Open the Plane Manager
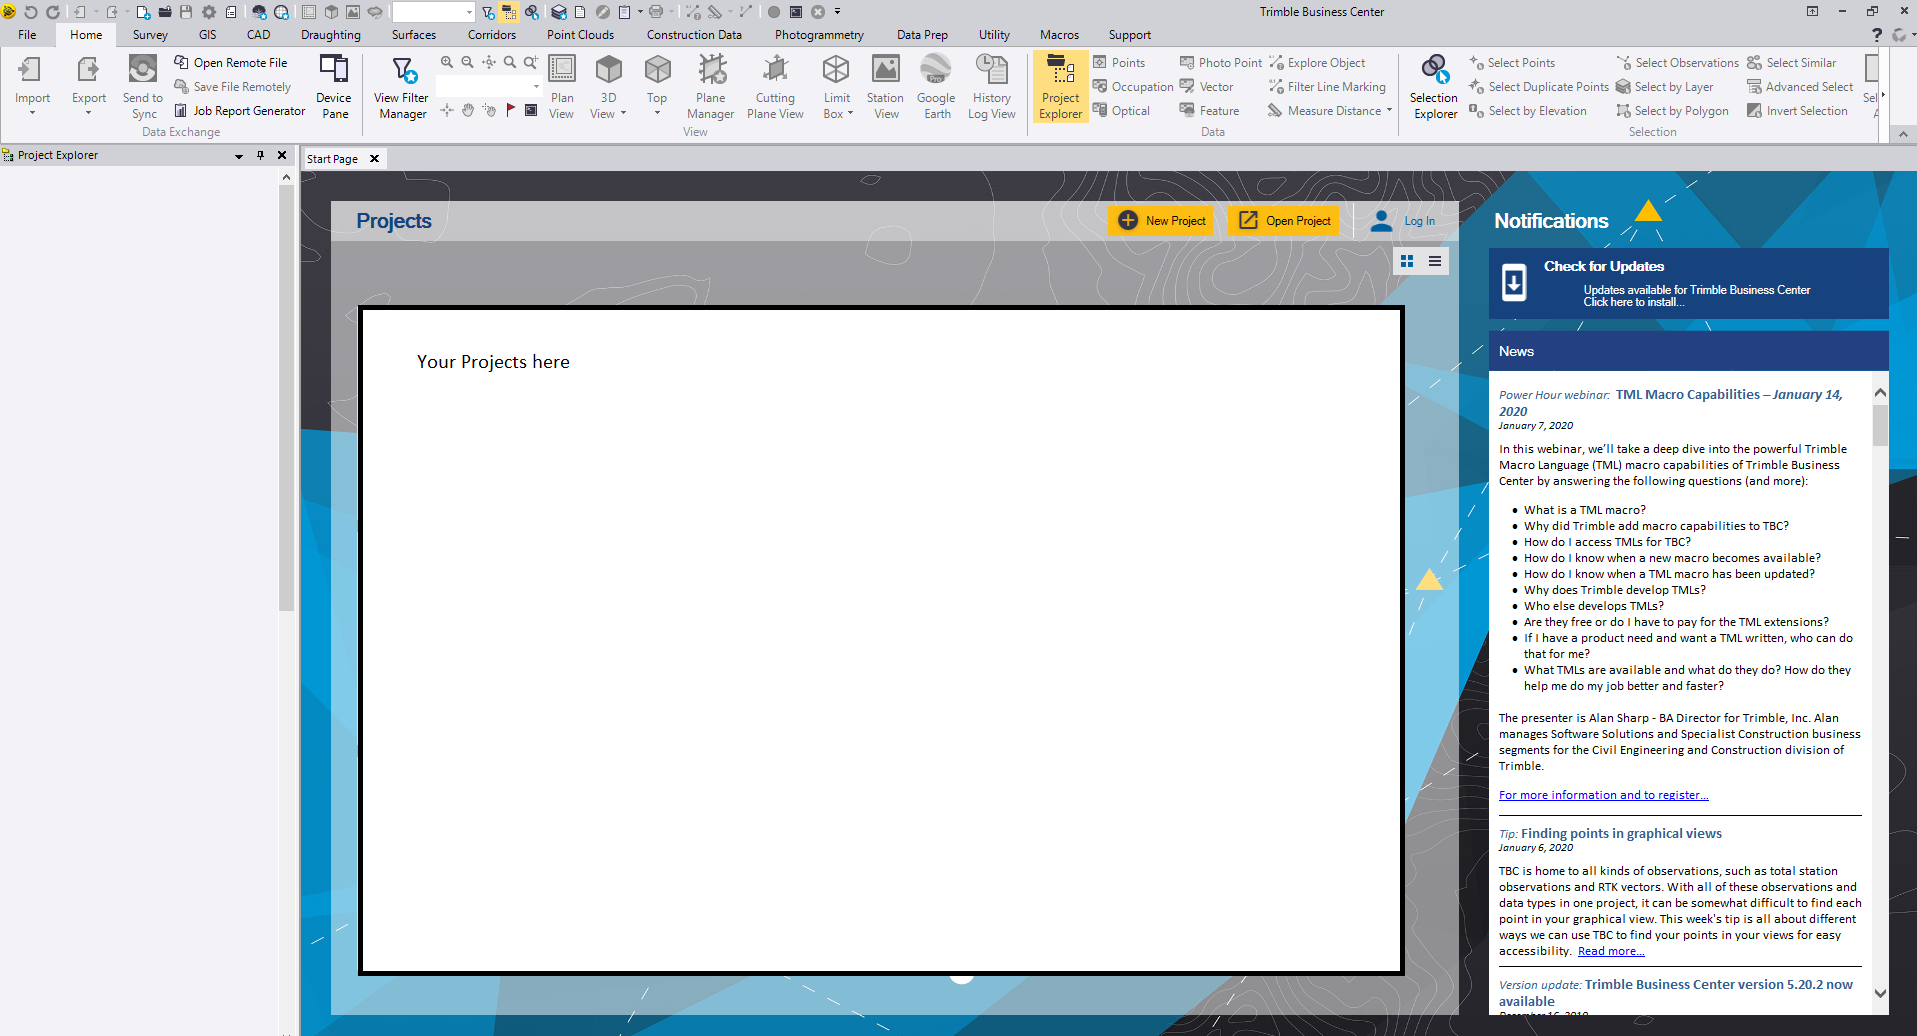 711,87
